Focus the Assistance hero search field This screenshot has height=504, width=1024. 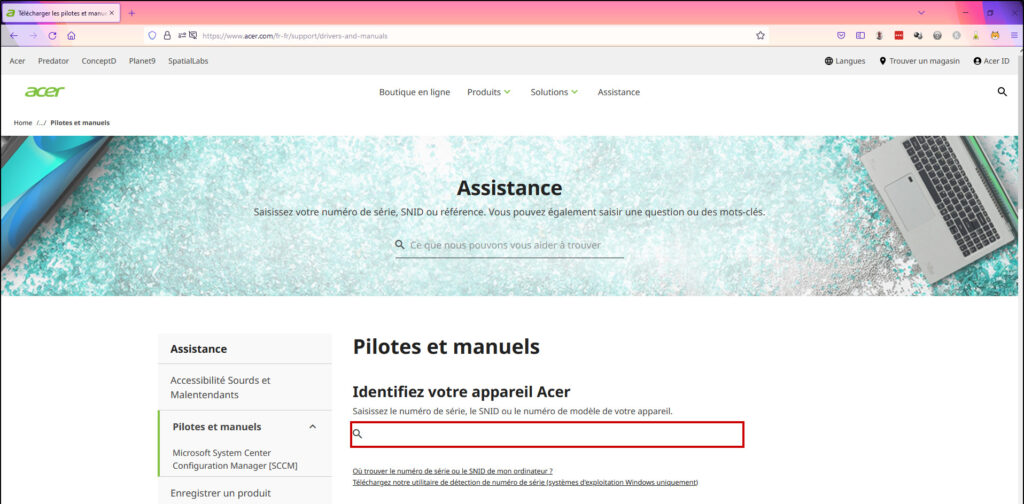(x=509, y=245)
